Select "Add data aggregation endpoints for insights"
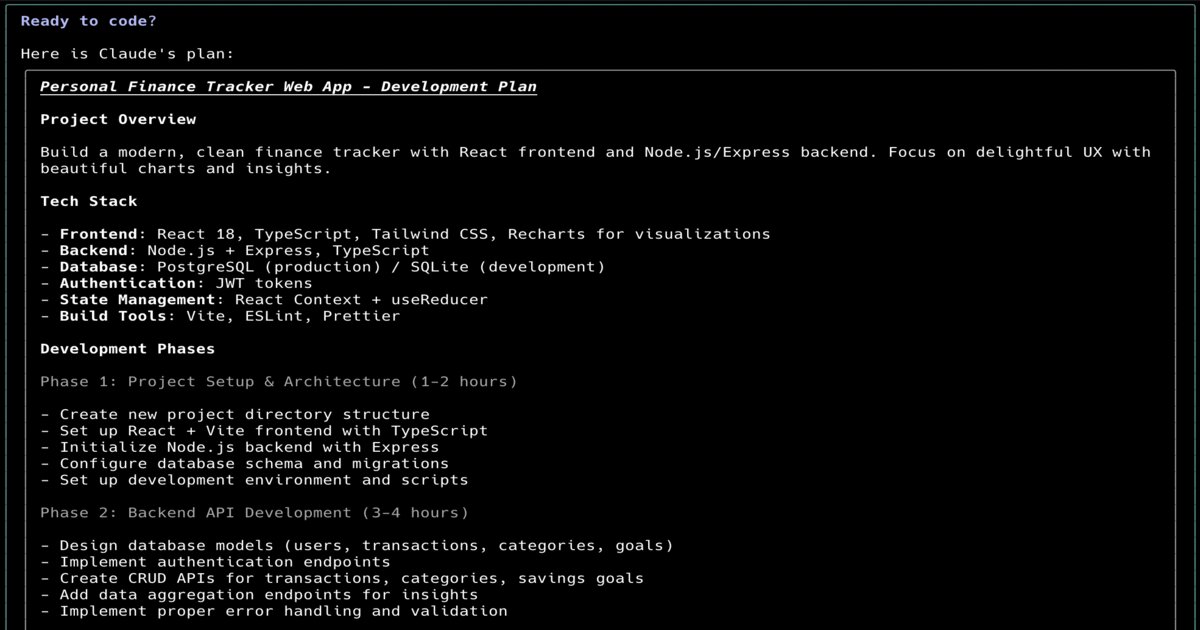The width and height of the screenshot is (1200, 630). pyautogui.click(x=259, y=594)
